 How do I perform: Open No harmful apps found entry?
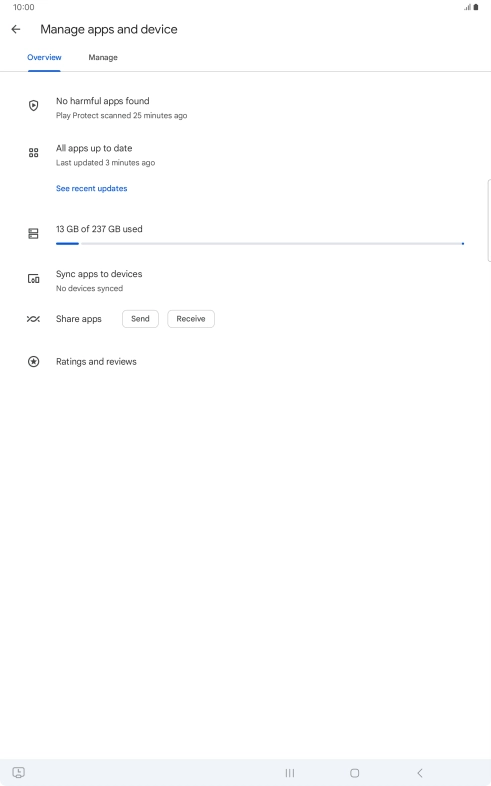(246, 108)
